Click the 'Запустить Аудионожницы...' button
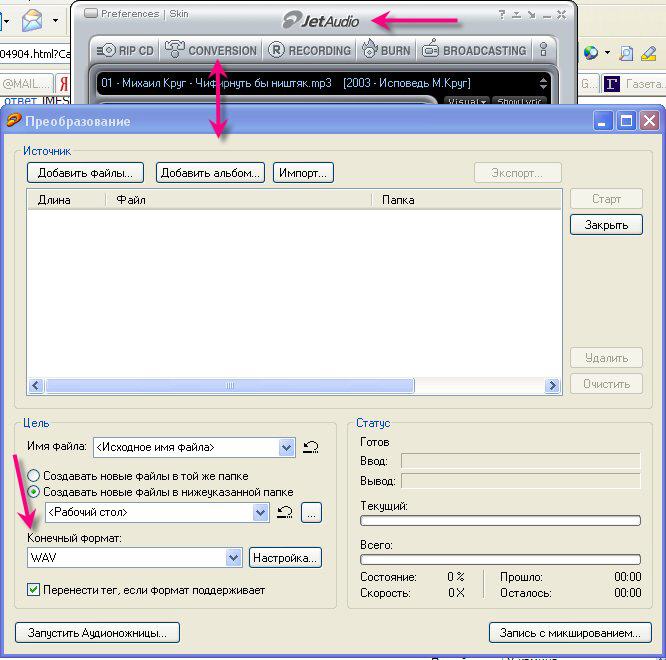Viewport: 666px width, 660px height. 97,632
